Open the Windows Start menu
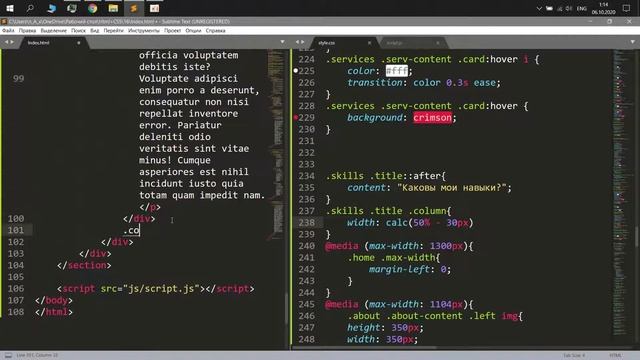The image size is (640, 360). point(10,8)
